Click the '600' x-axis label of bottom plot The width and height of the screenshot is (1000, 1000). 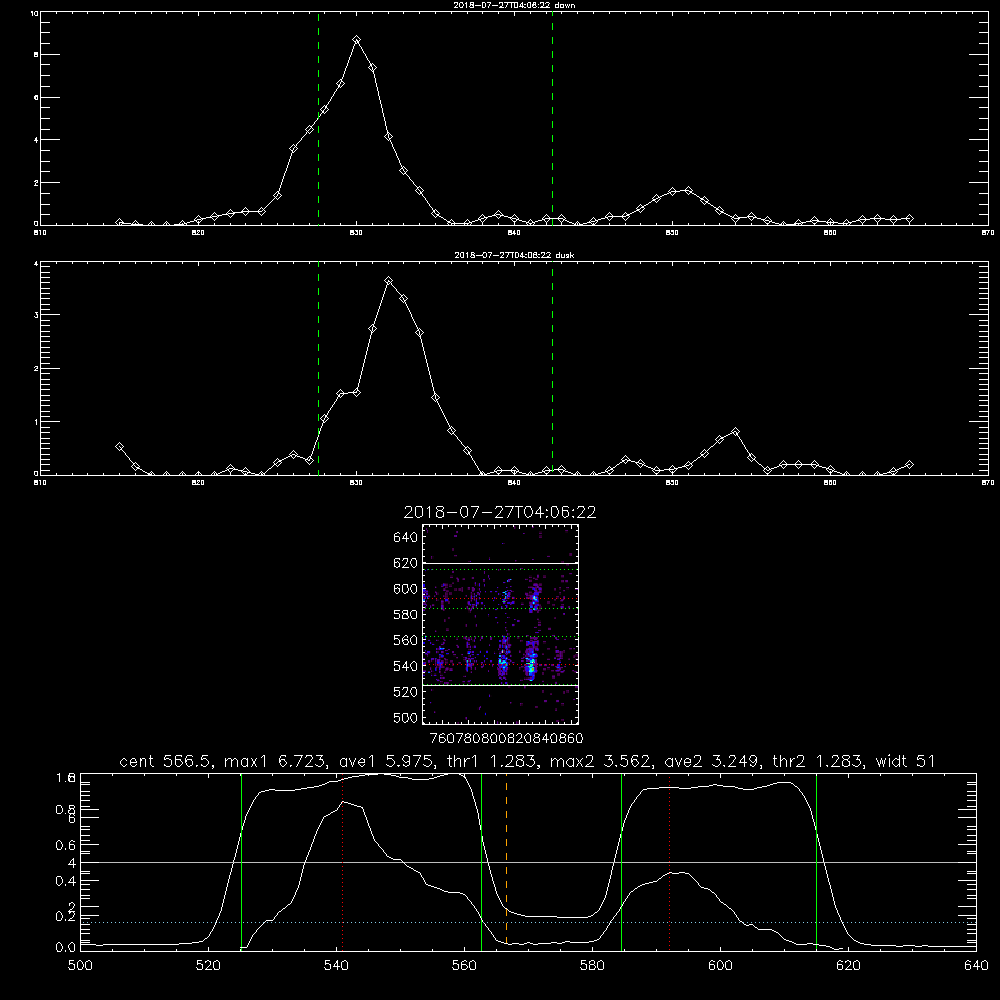(720, 966)
